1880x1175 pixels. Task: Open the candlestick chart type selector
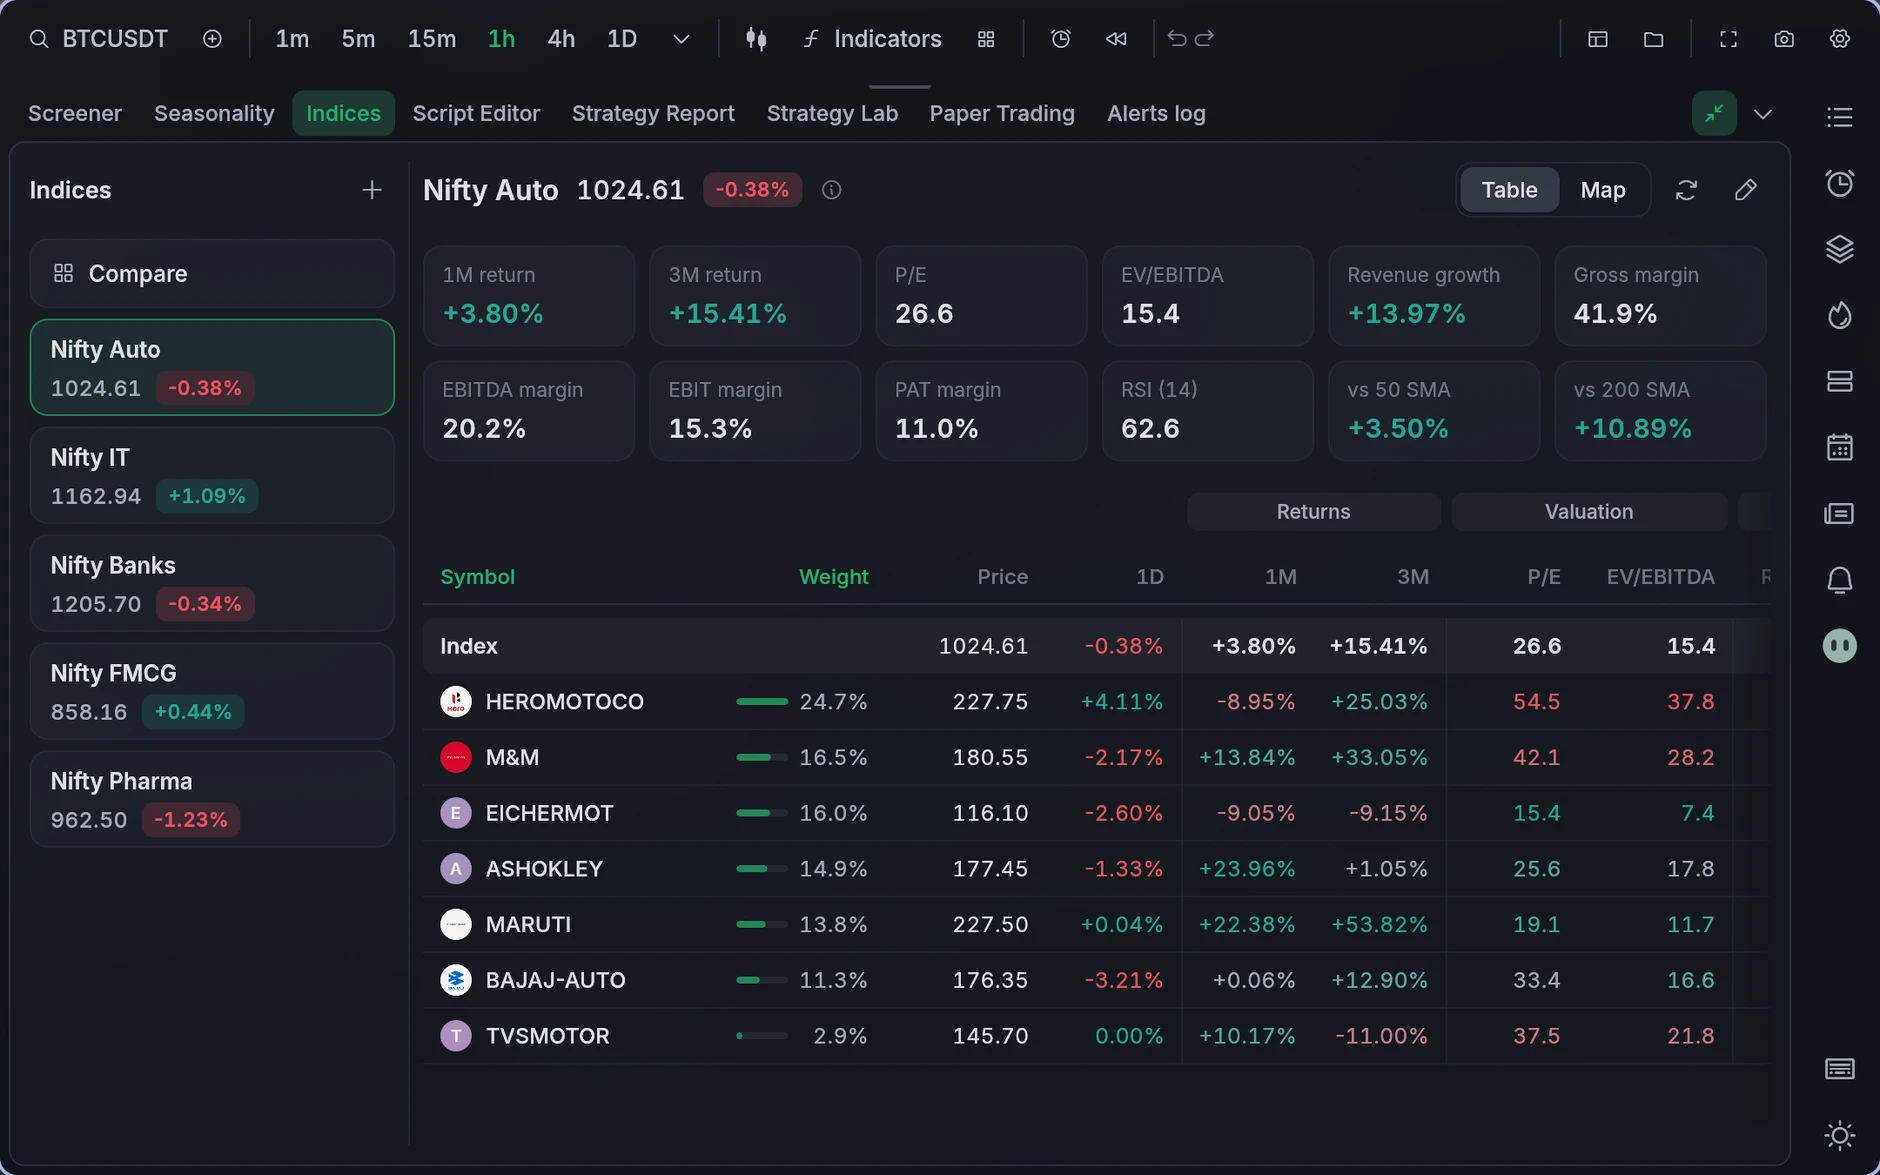coord(756,39)
